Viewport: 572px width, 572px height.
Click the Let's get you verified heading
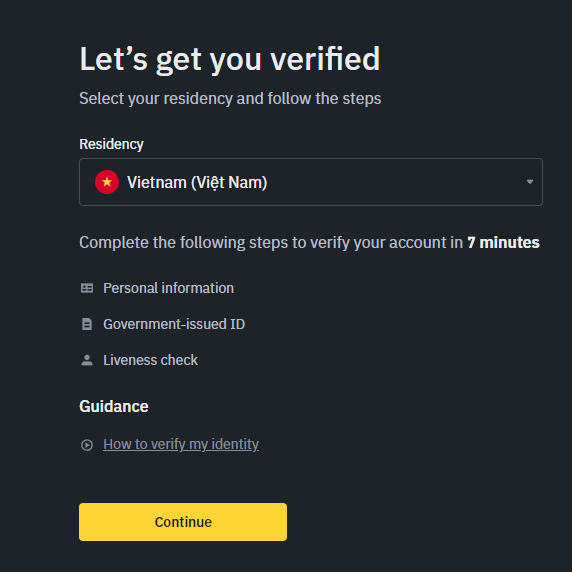(230, 59)
